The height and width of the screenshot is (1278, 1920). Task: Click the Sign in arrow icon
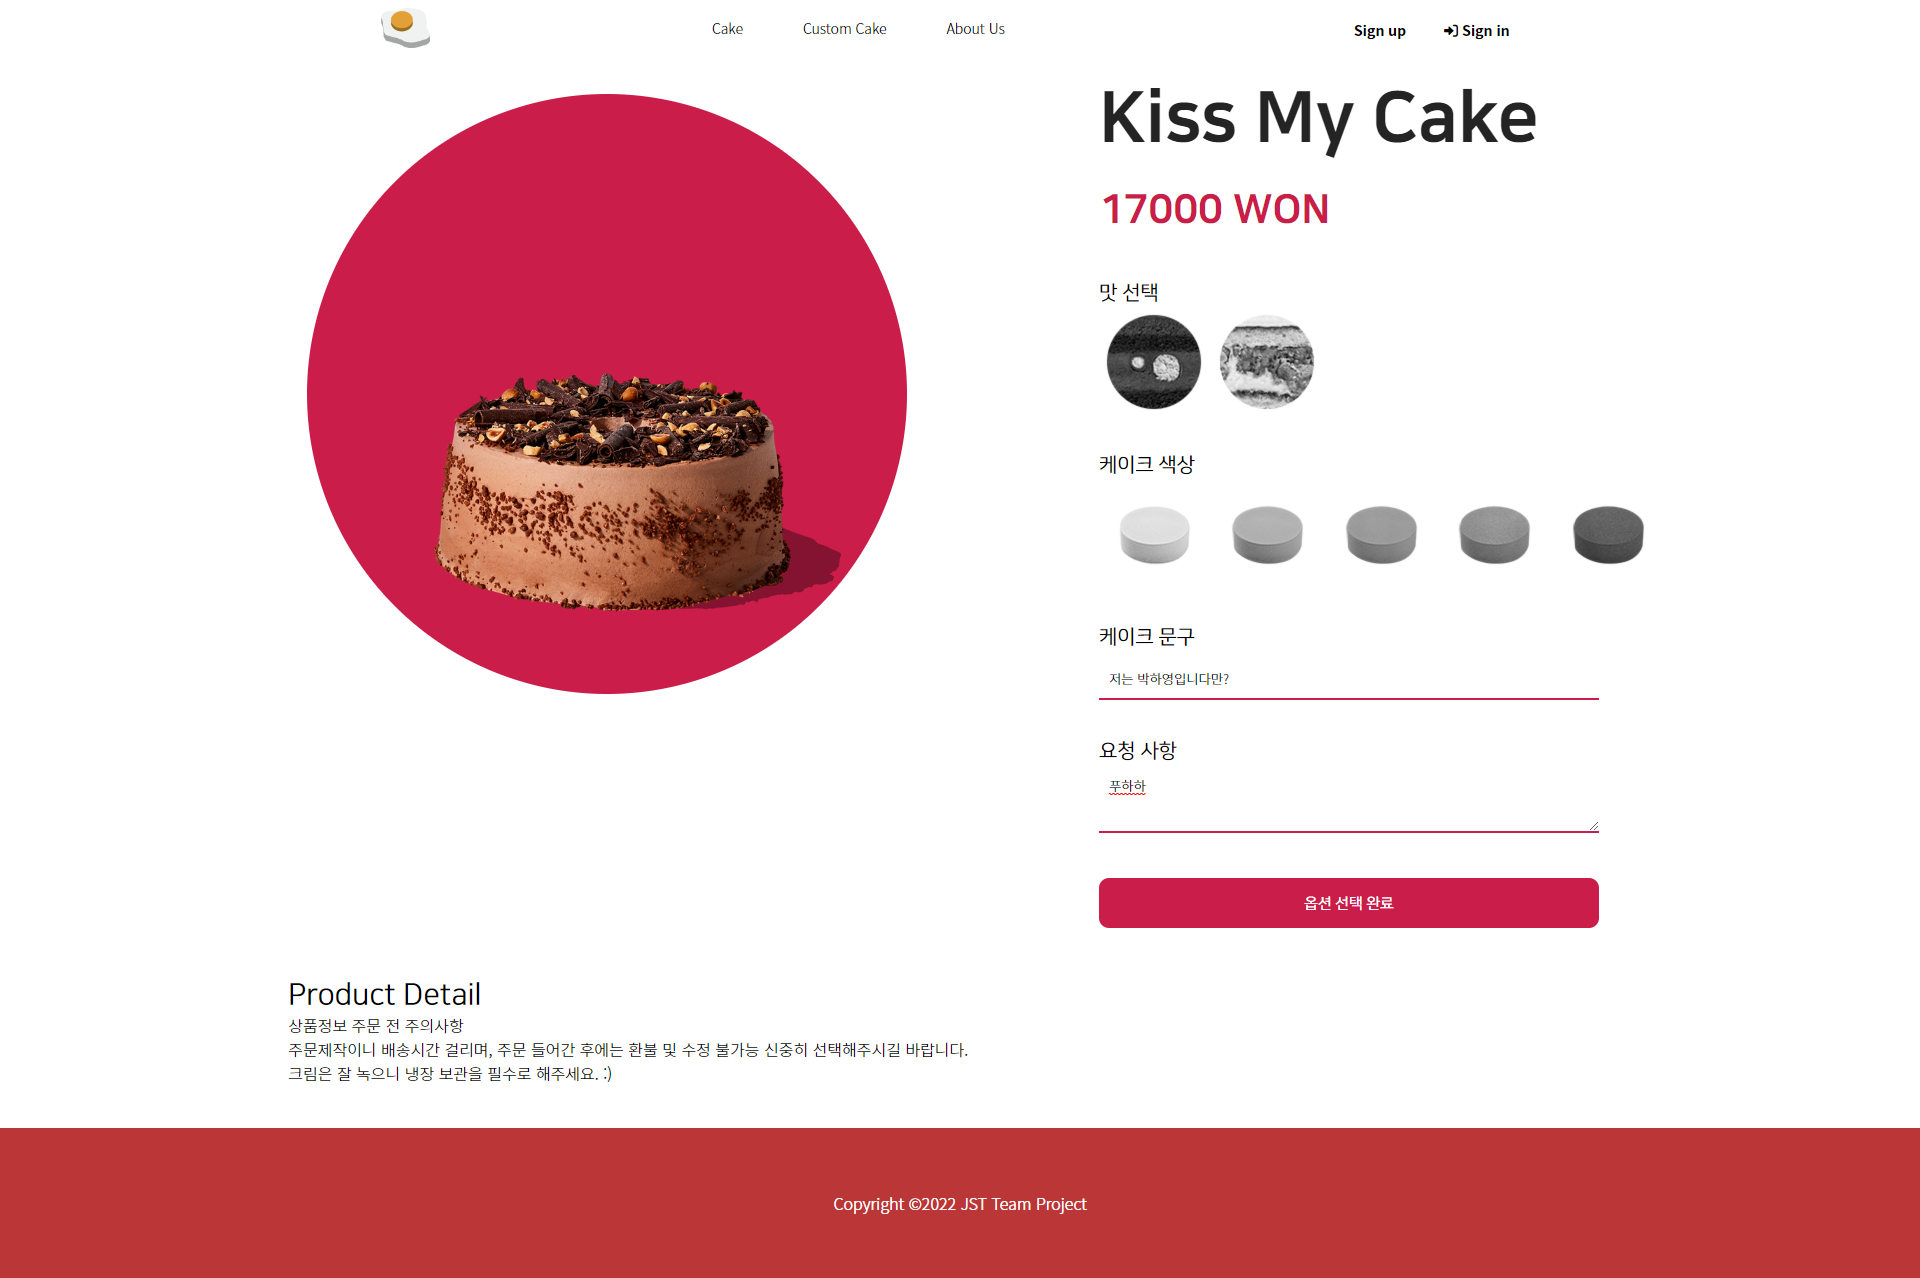pos(1450,31)
